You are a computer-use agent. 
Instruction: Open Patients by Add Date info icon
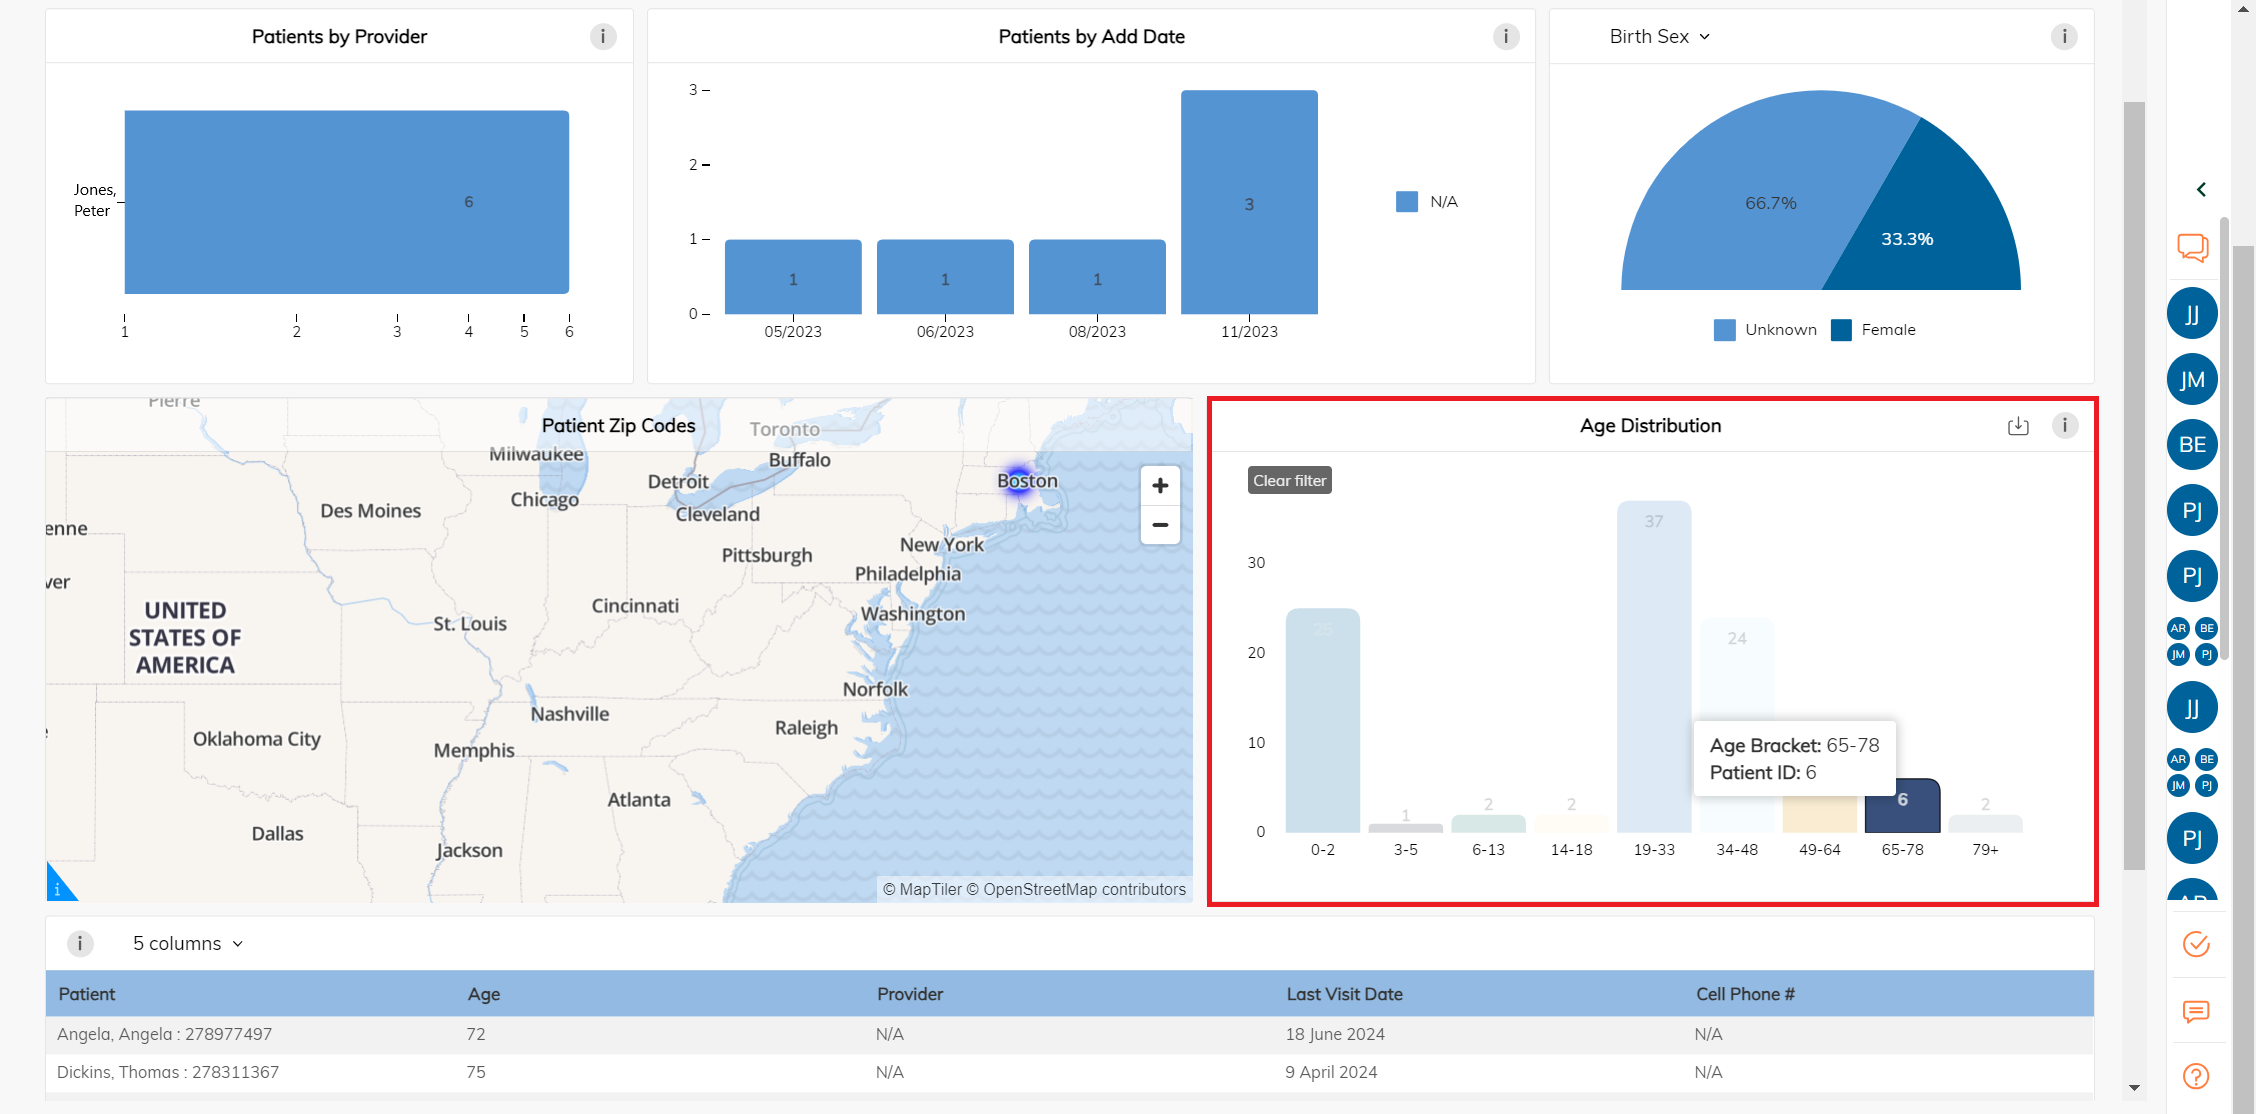(x=1506, y=37)
